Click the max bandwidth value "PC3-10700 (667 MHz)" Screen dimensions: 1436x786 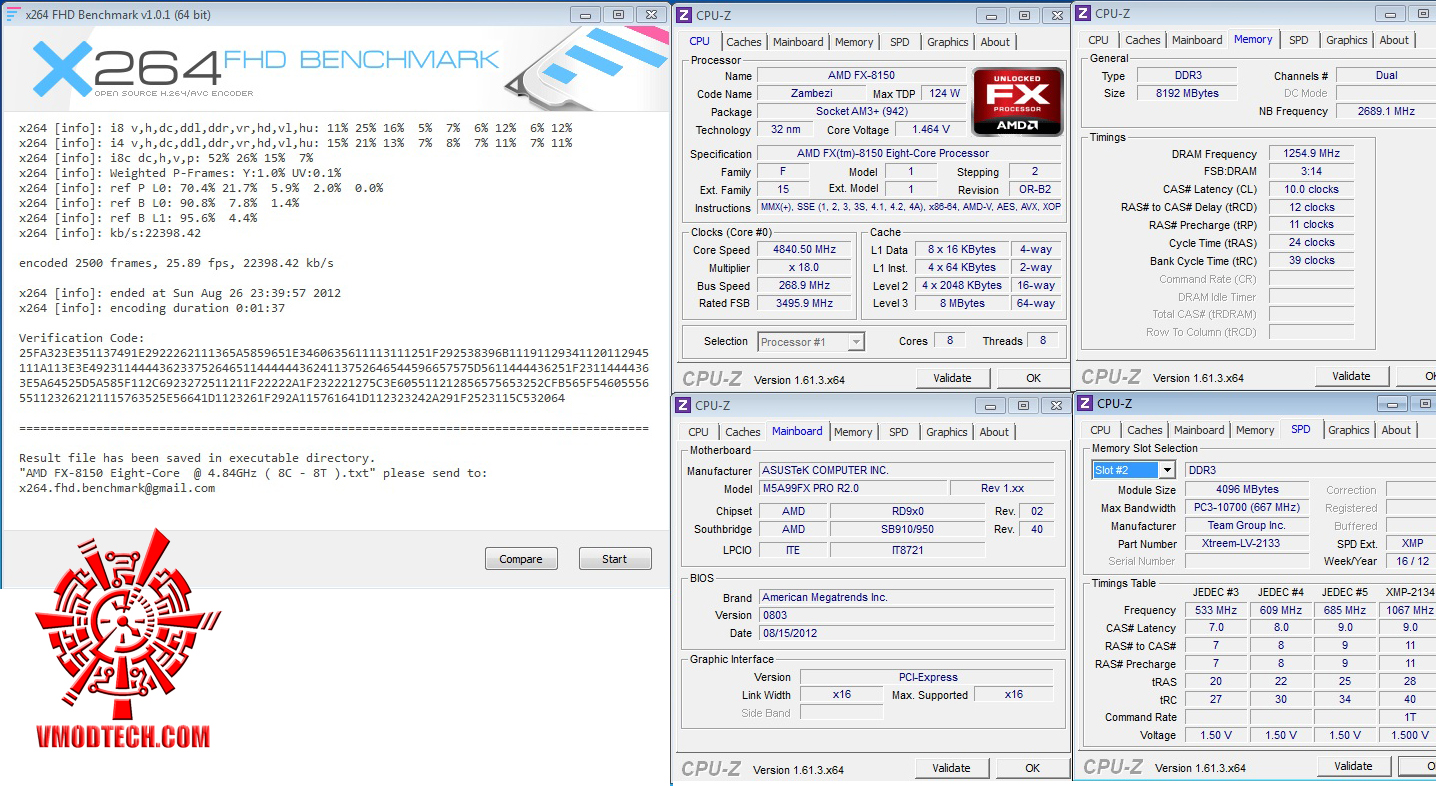[x=1247, y=508]
